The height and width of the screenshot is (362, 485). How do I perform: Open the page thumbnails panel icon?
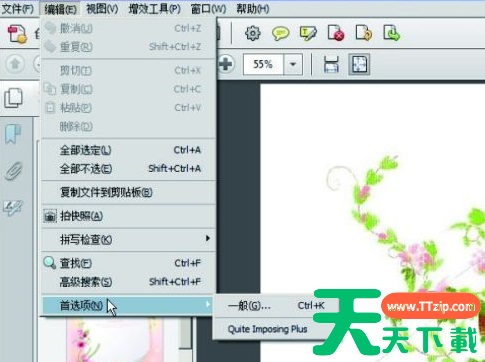coord(14,98)
